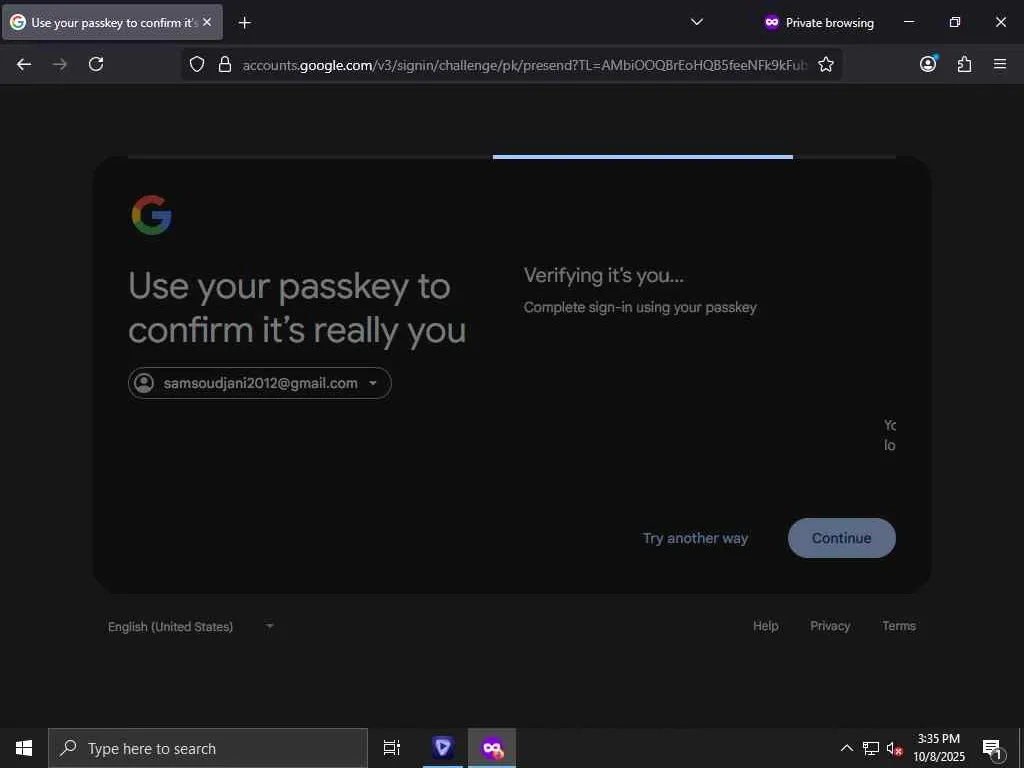Open a new tab with plus button
1024x768 pixels.
244,23
